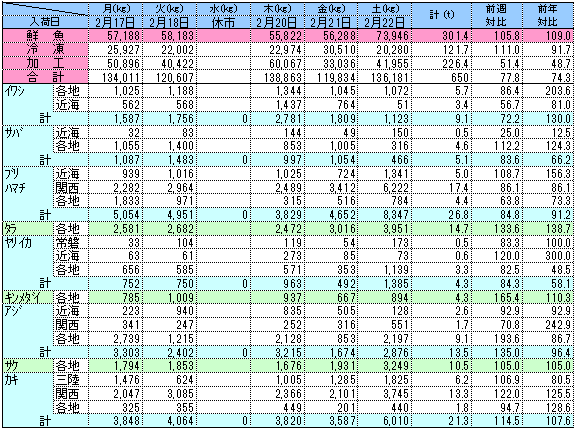Select the 月(kg) column header
Viewport: 576px width, 430px height.
click(115, 9)
